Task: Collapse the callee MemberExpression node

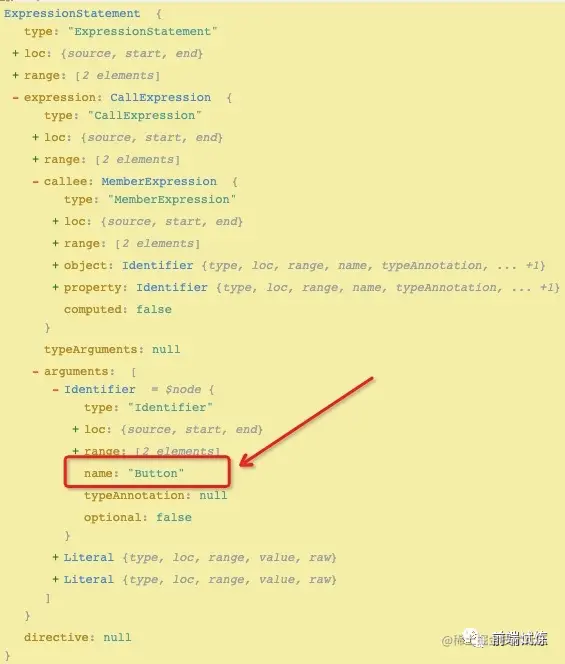Action: pyautogui.click(x=36, y=181)
